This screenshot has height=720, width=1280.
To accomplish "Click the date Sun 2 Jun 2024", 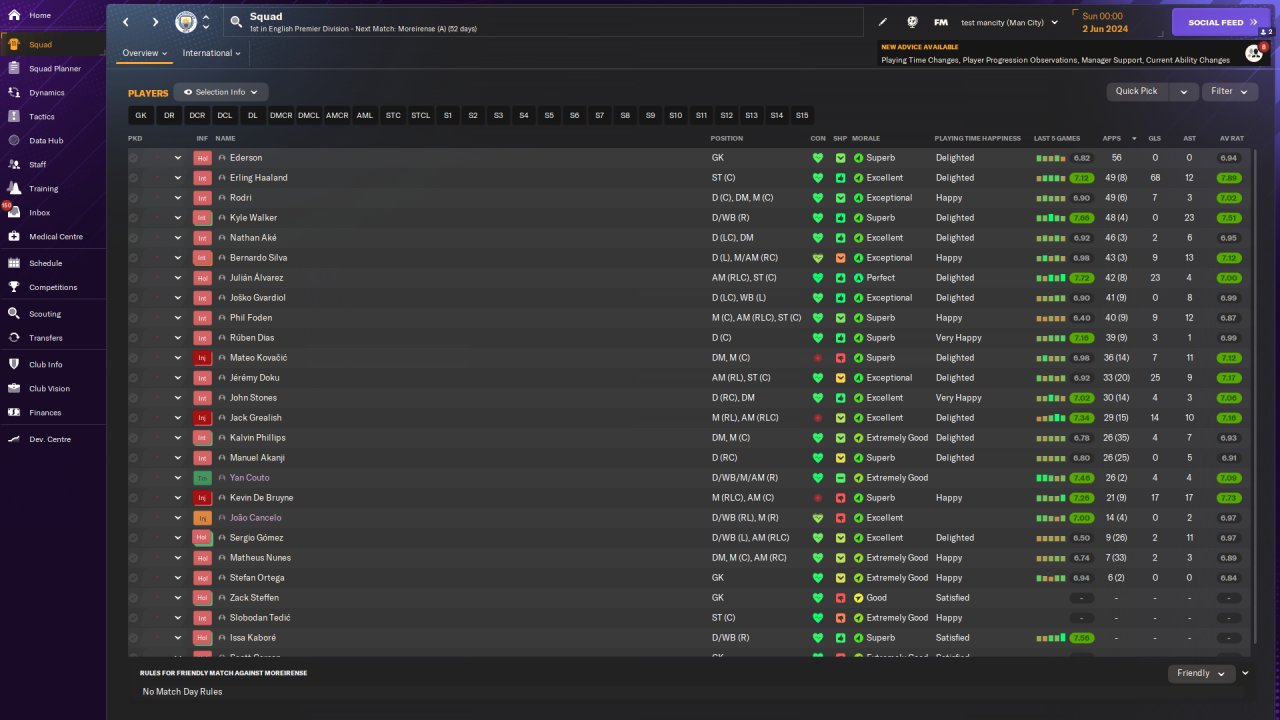I will [1104, 22].
